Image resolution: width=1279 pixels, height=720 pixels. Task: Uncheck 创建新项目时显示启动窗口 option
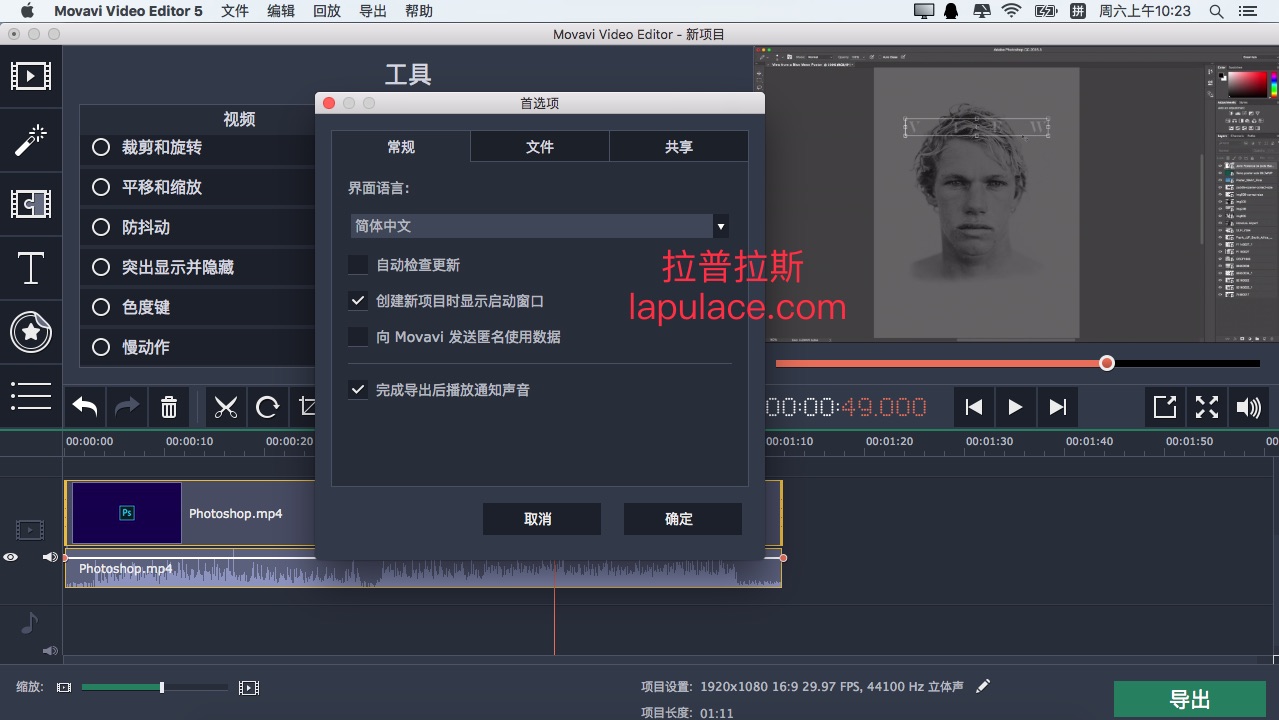358,301
